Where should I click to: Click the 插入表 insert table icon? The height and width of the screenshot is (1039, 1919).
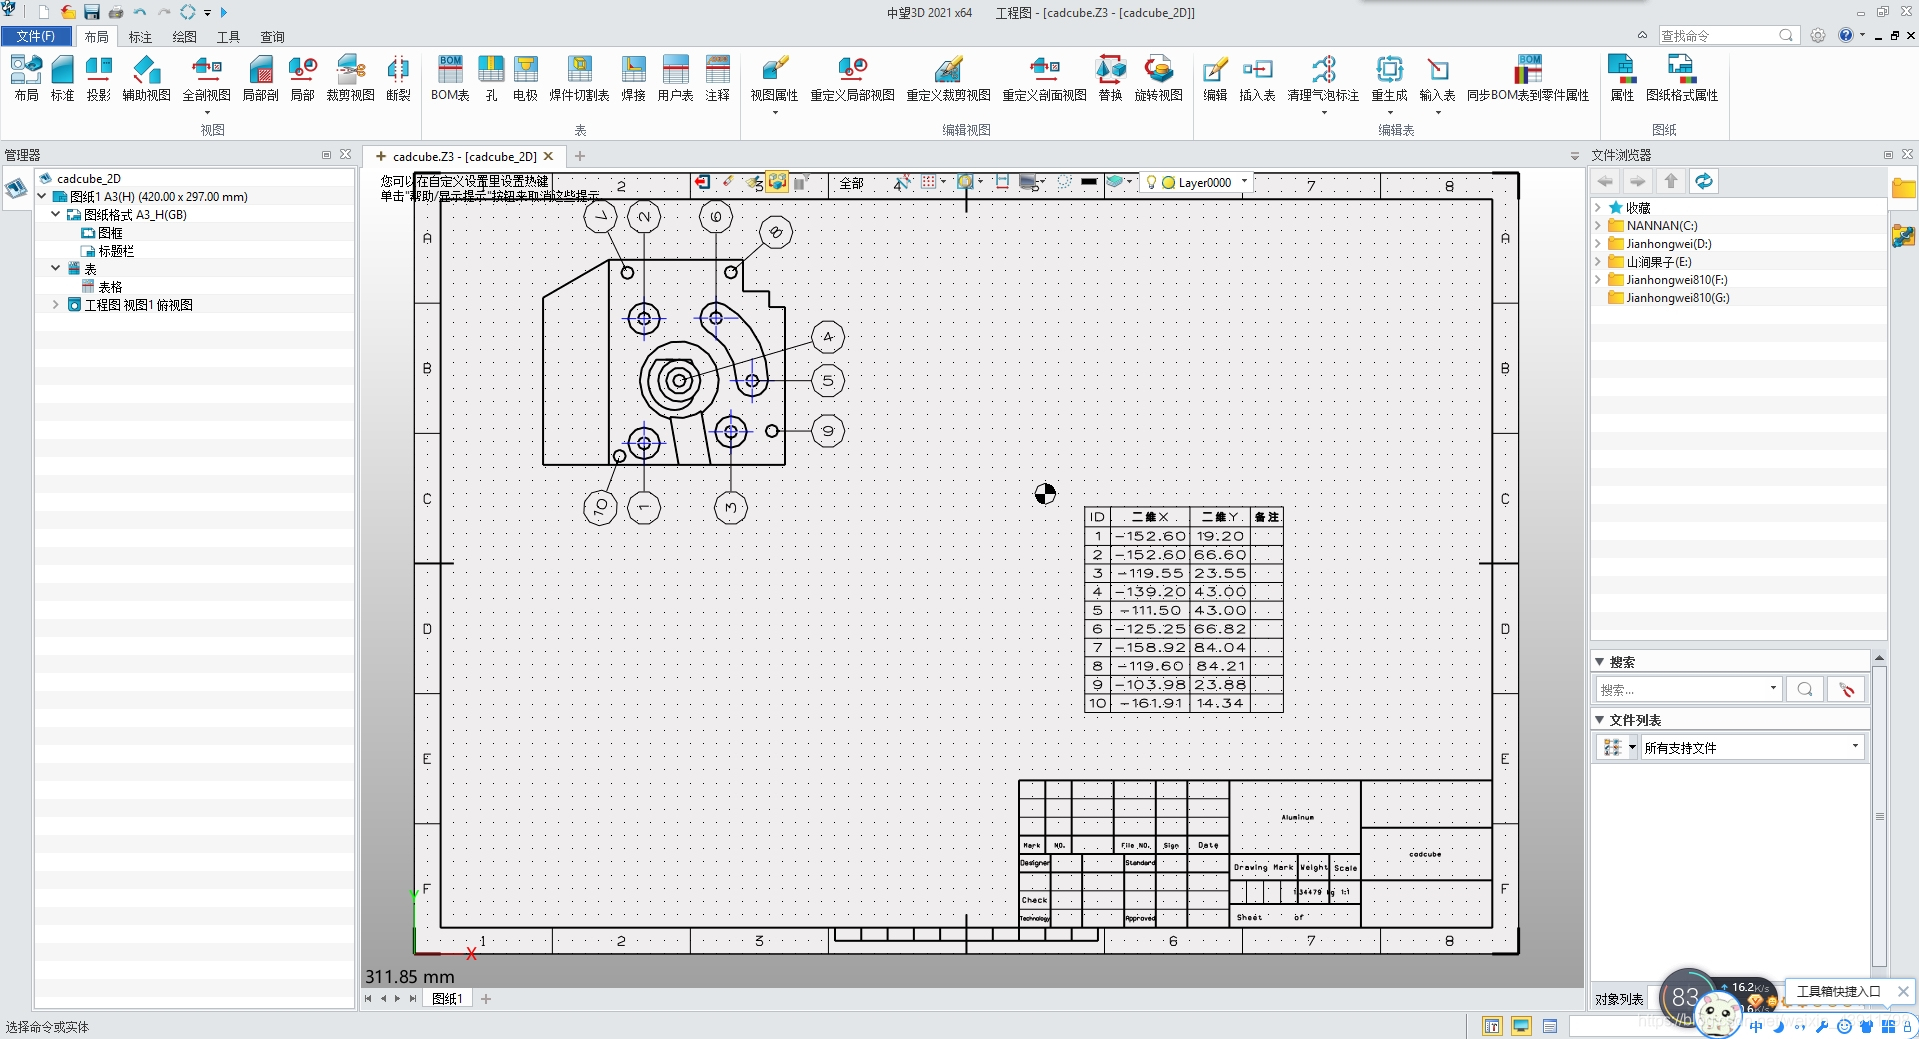coord(1257,78)
